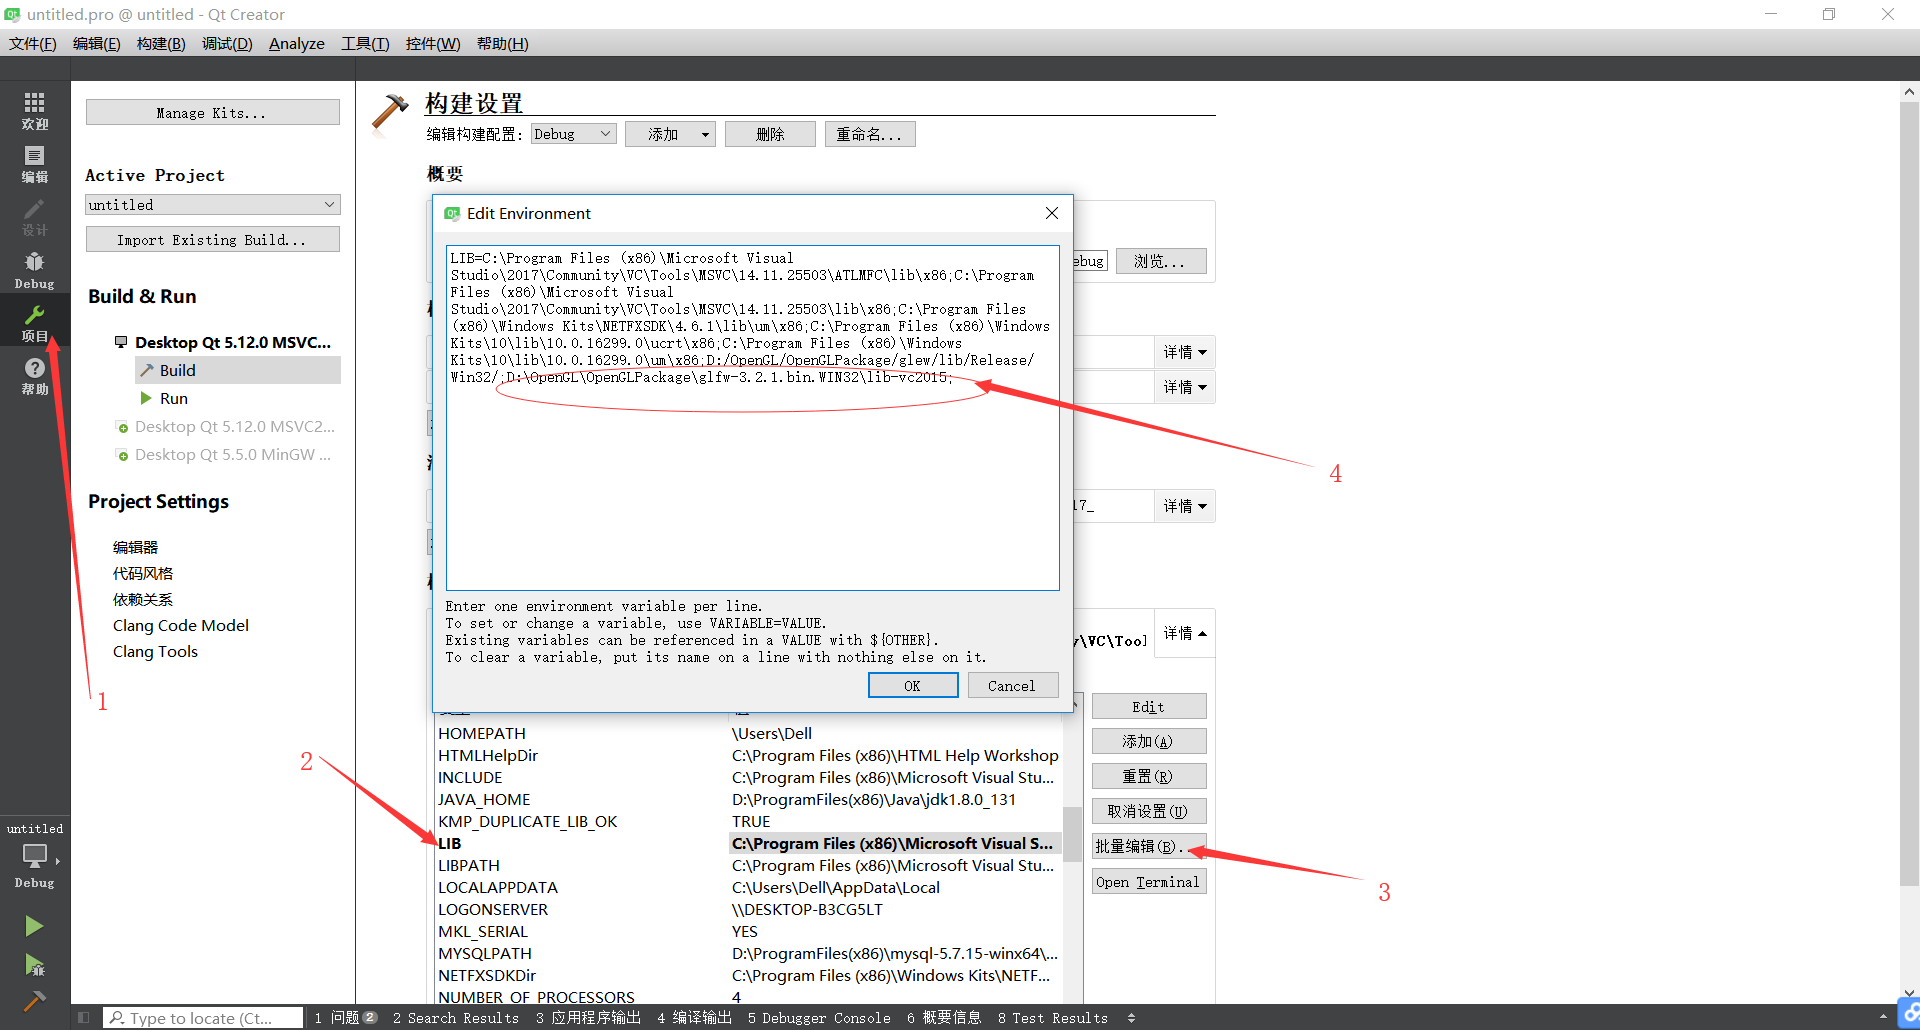Open 代码风格 project settings

tap(143, 573)
